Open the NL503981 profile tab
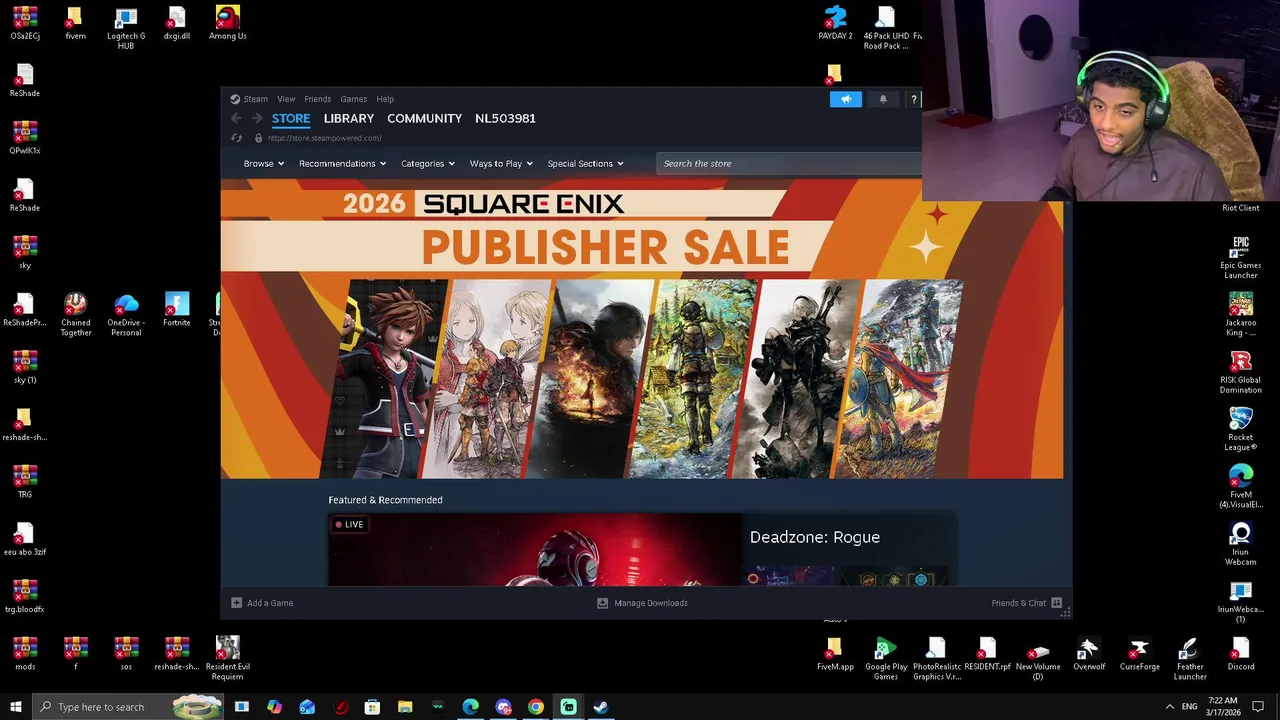The height and width of the screenshot is (720, 1280). pos(505,118)
